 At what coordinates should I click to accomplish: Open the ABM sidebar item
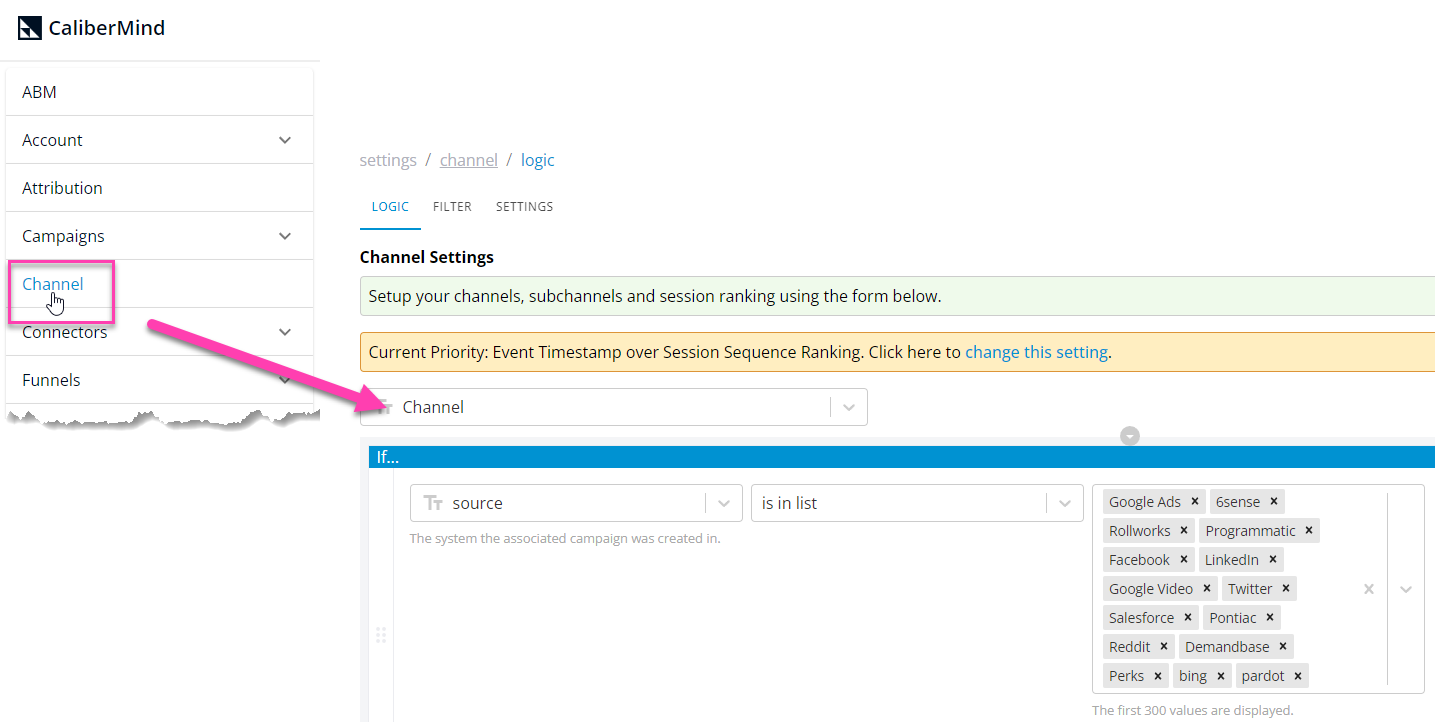pos(159,92)
